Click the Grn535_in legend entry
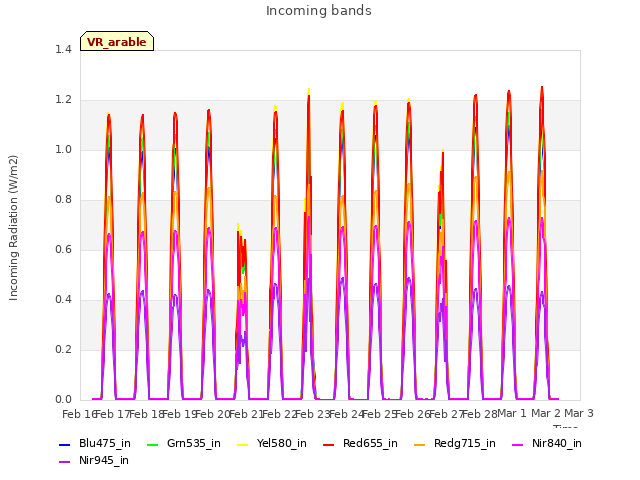The height and width of the screenshot is (480, 640). [x=184, y=443]
